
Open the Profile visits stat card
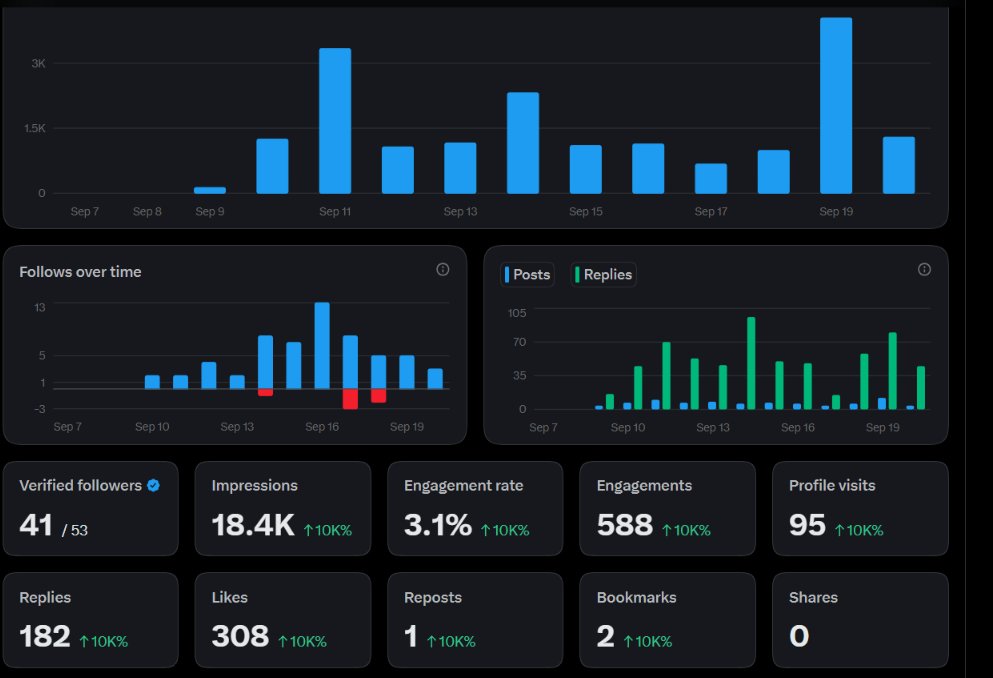[x=860, y=509]
